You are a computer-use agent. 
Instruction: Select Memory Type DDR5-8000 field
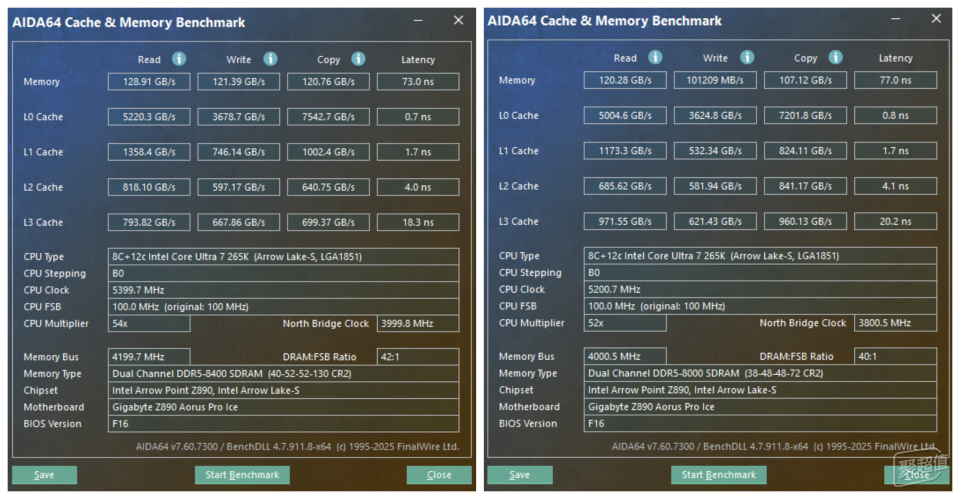click(760, 373)
